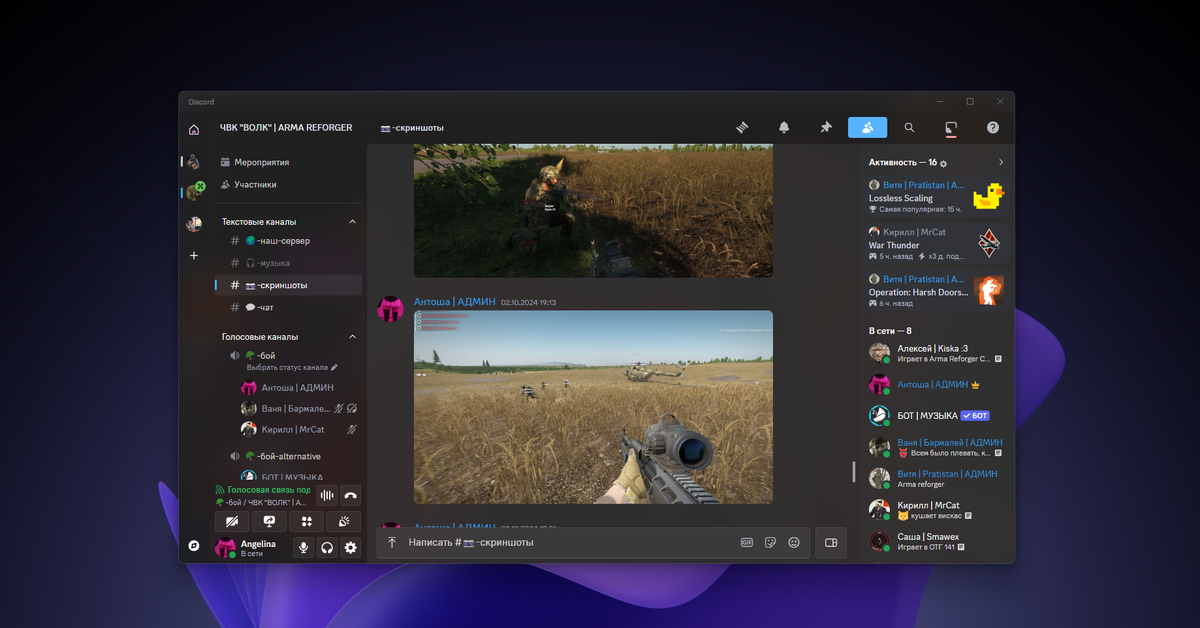Open the GIF picker
Image resolution: width=1200 pixels, height=628 pixels.
(746, 542)
